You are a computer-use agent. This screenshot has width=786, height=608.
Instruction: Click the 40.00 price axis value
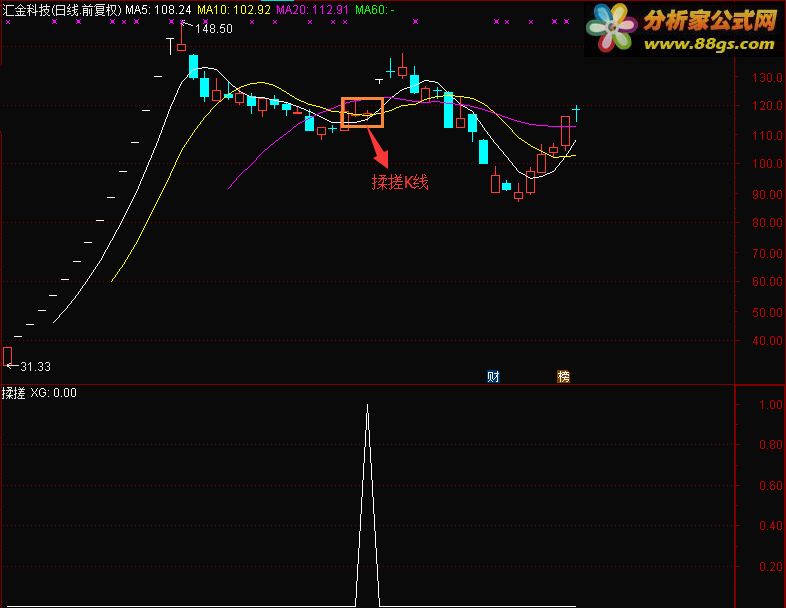767,341
